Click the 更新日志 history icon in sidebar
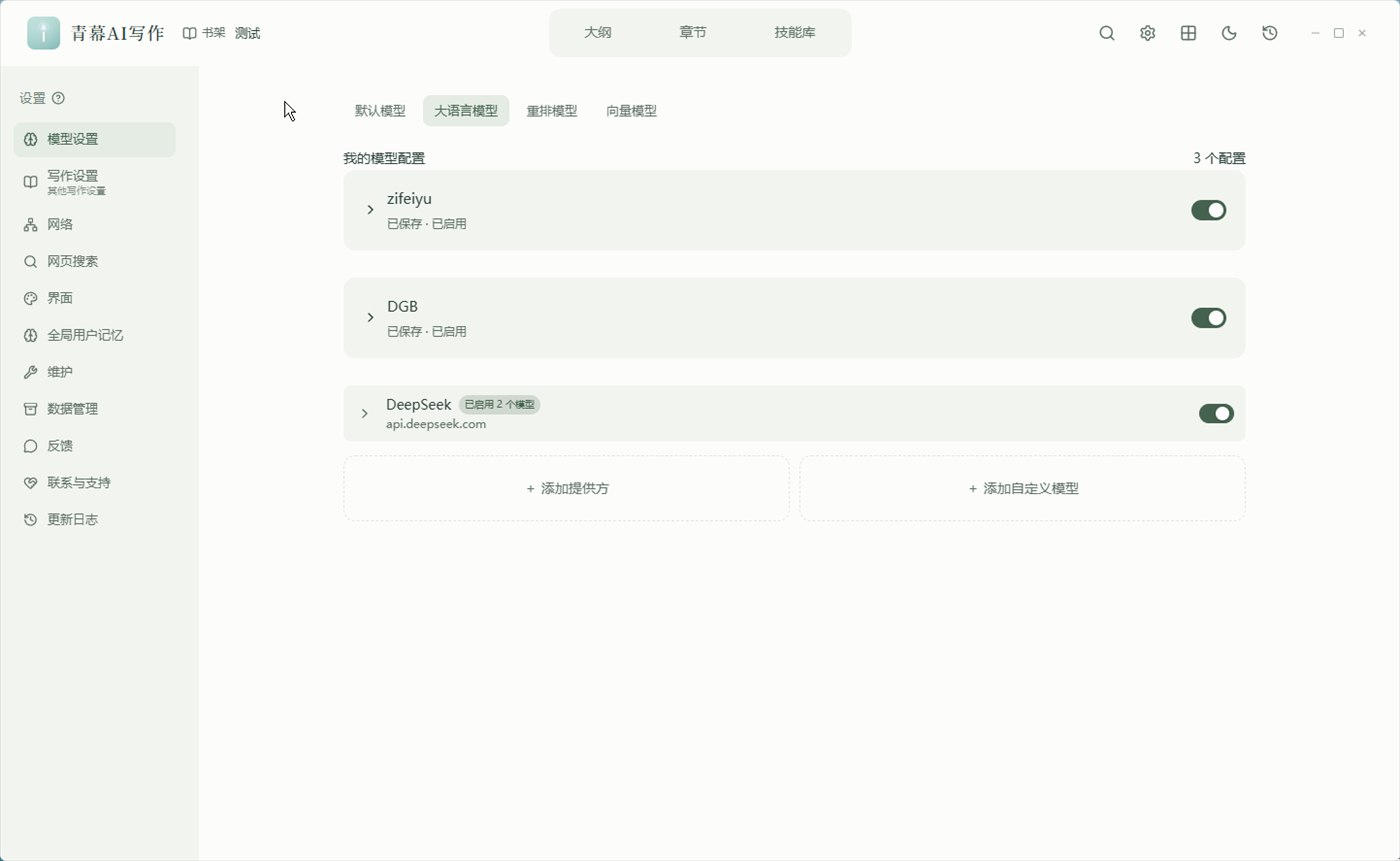The image size is (1400, 861). [30, 520]
